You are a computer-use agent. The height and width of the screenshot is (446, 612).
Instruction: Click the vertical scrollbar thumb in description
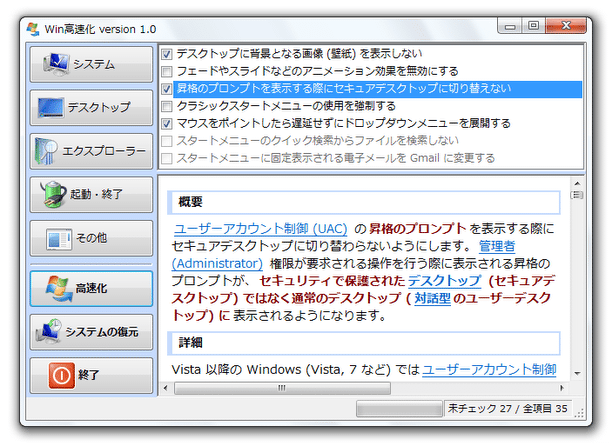[x=577, y=195]
